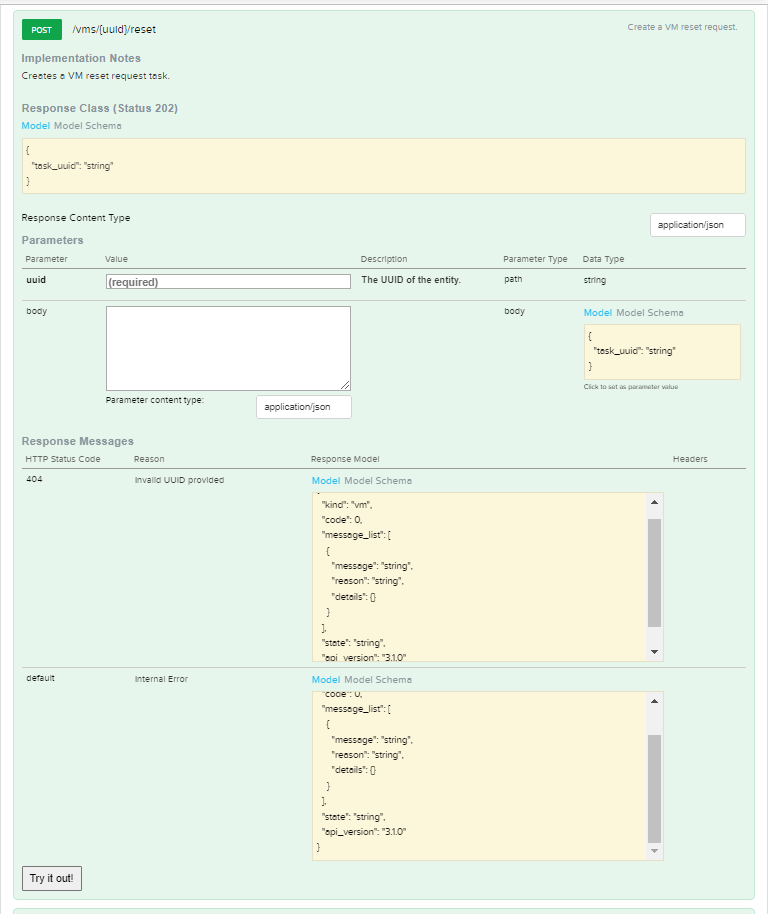Click the 404 response model scrollbar thumb
The height and width of the screenshot is (914, 768).
coord(654,572)
